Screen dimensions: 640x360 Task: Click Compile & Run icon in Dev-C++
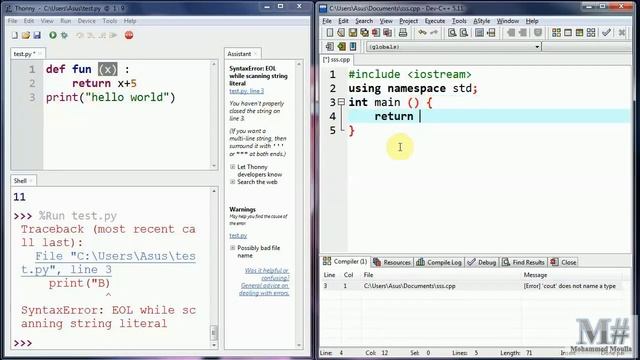579,33
